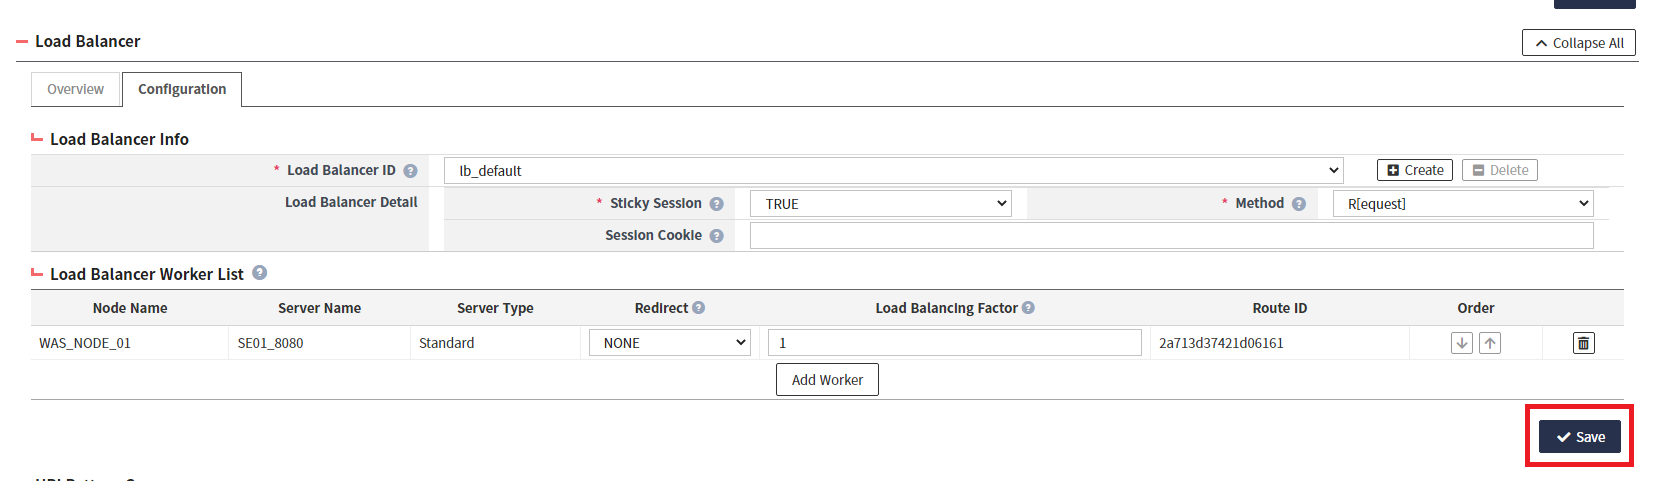This screenshot has height=481, width=1667.
Task: Click the Collapse All button
Action: [x=1578, y=43]
